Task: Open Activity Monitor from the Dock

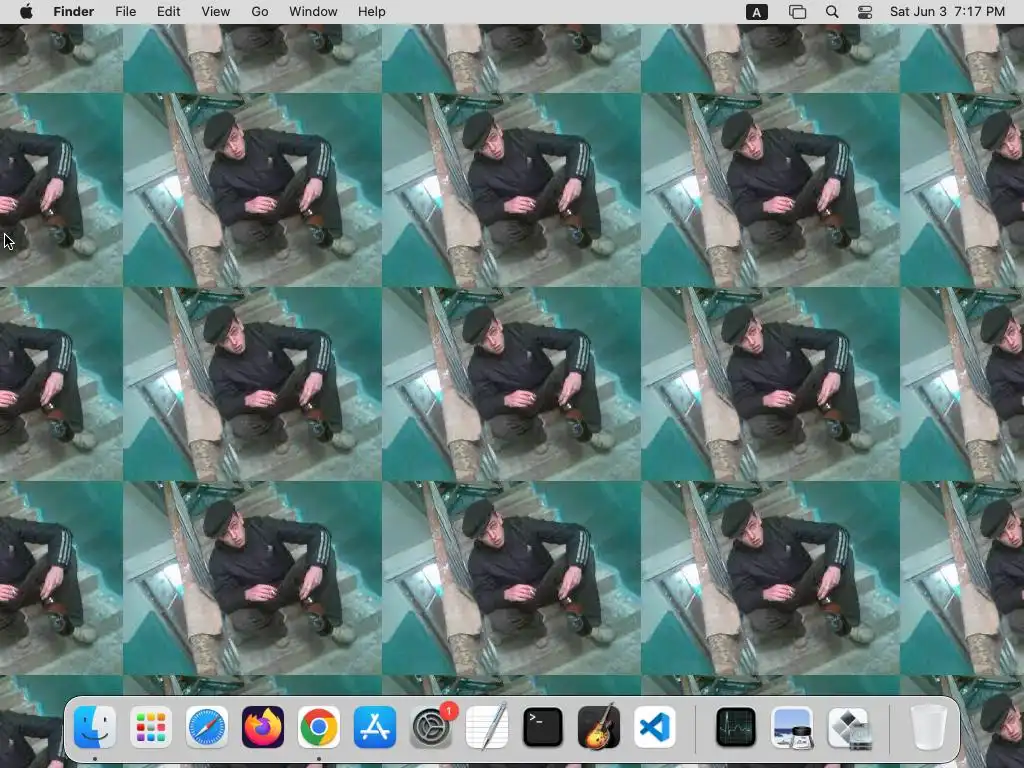Action: [x=736, y=727]
